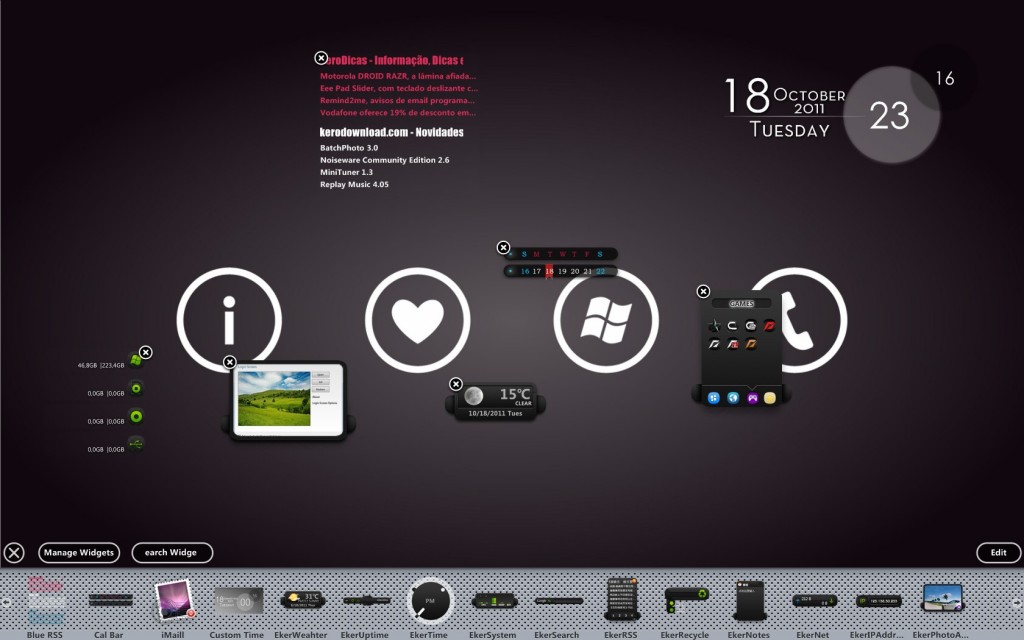Click the '46.8GB |223.4GB' drive text
Image resolution: width=1024 pixels, height=640 pixels.
click(x=101, y=366)
